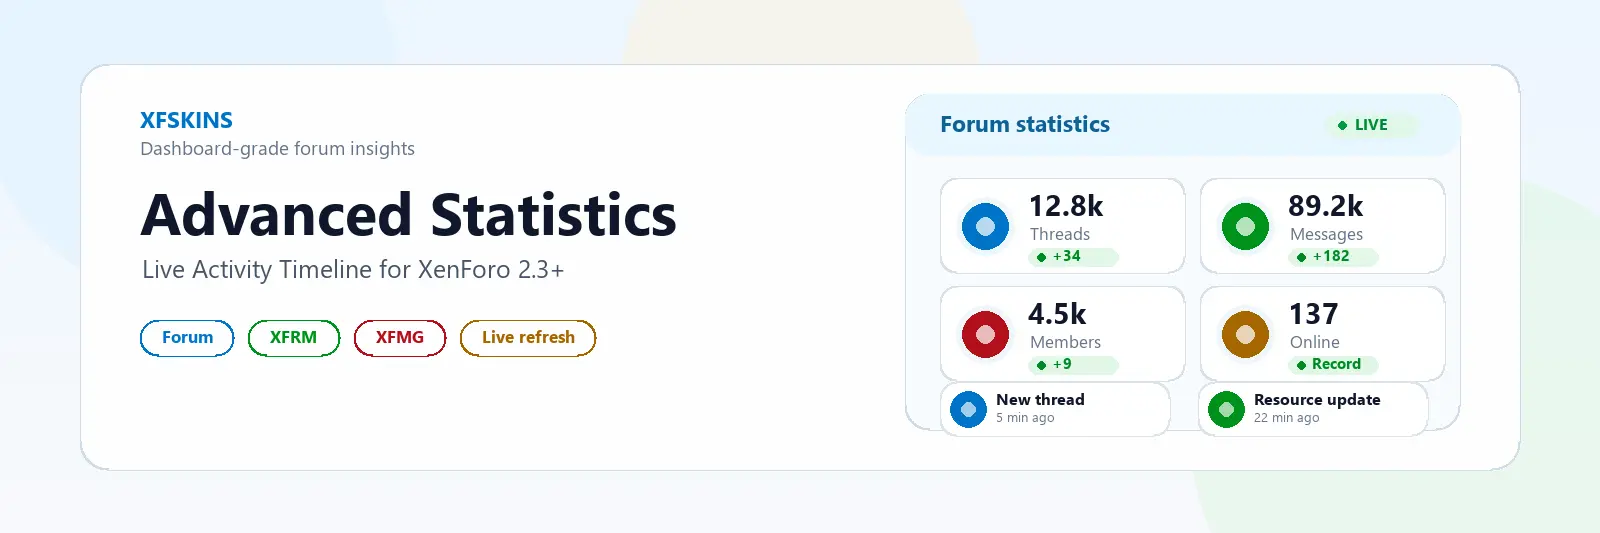Click the blue Threads stat icon
Image resolution: width=1600 pixels, height=533 pixels.
(985, 226)
